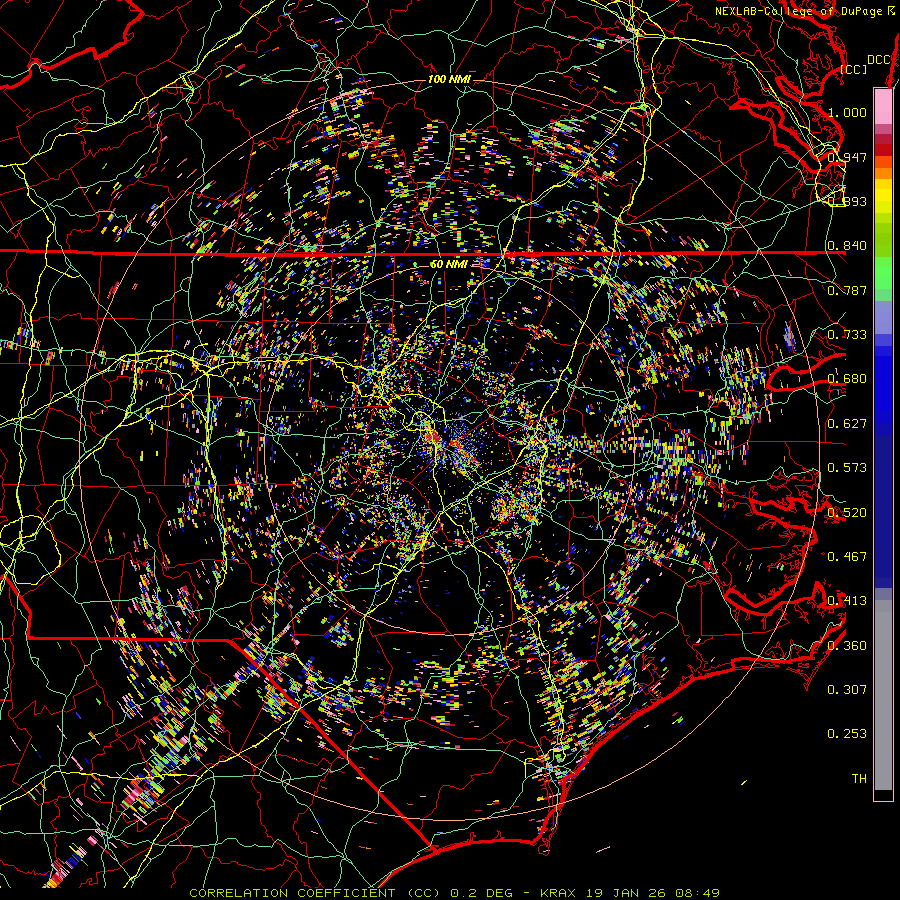Select the 0.253 scale value

(847, 734)
